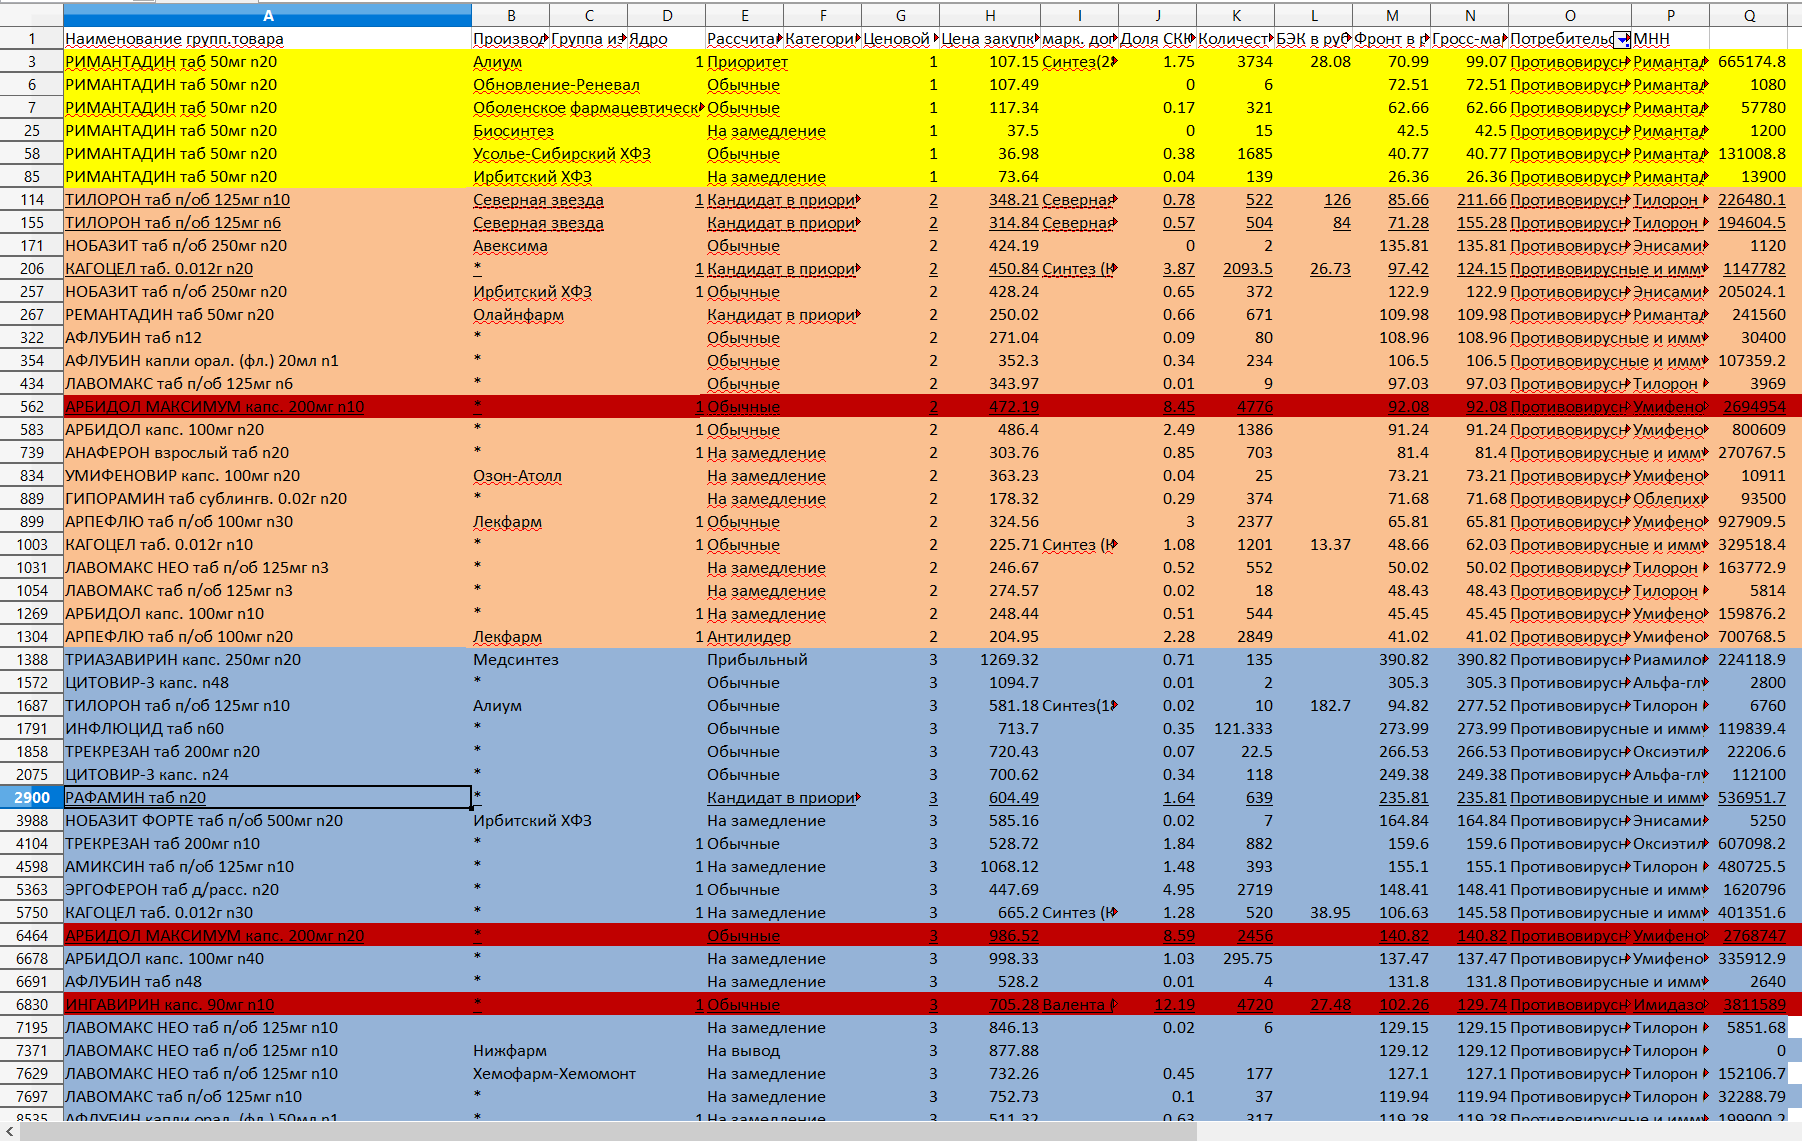Select the Хемофарм-Хемомонт cell
Image resolution: width=1802 pixels, height=1141 pixels.
tap(554, 1073)
